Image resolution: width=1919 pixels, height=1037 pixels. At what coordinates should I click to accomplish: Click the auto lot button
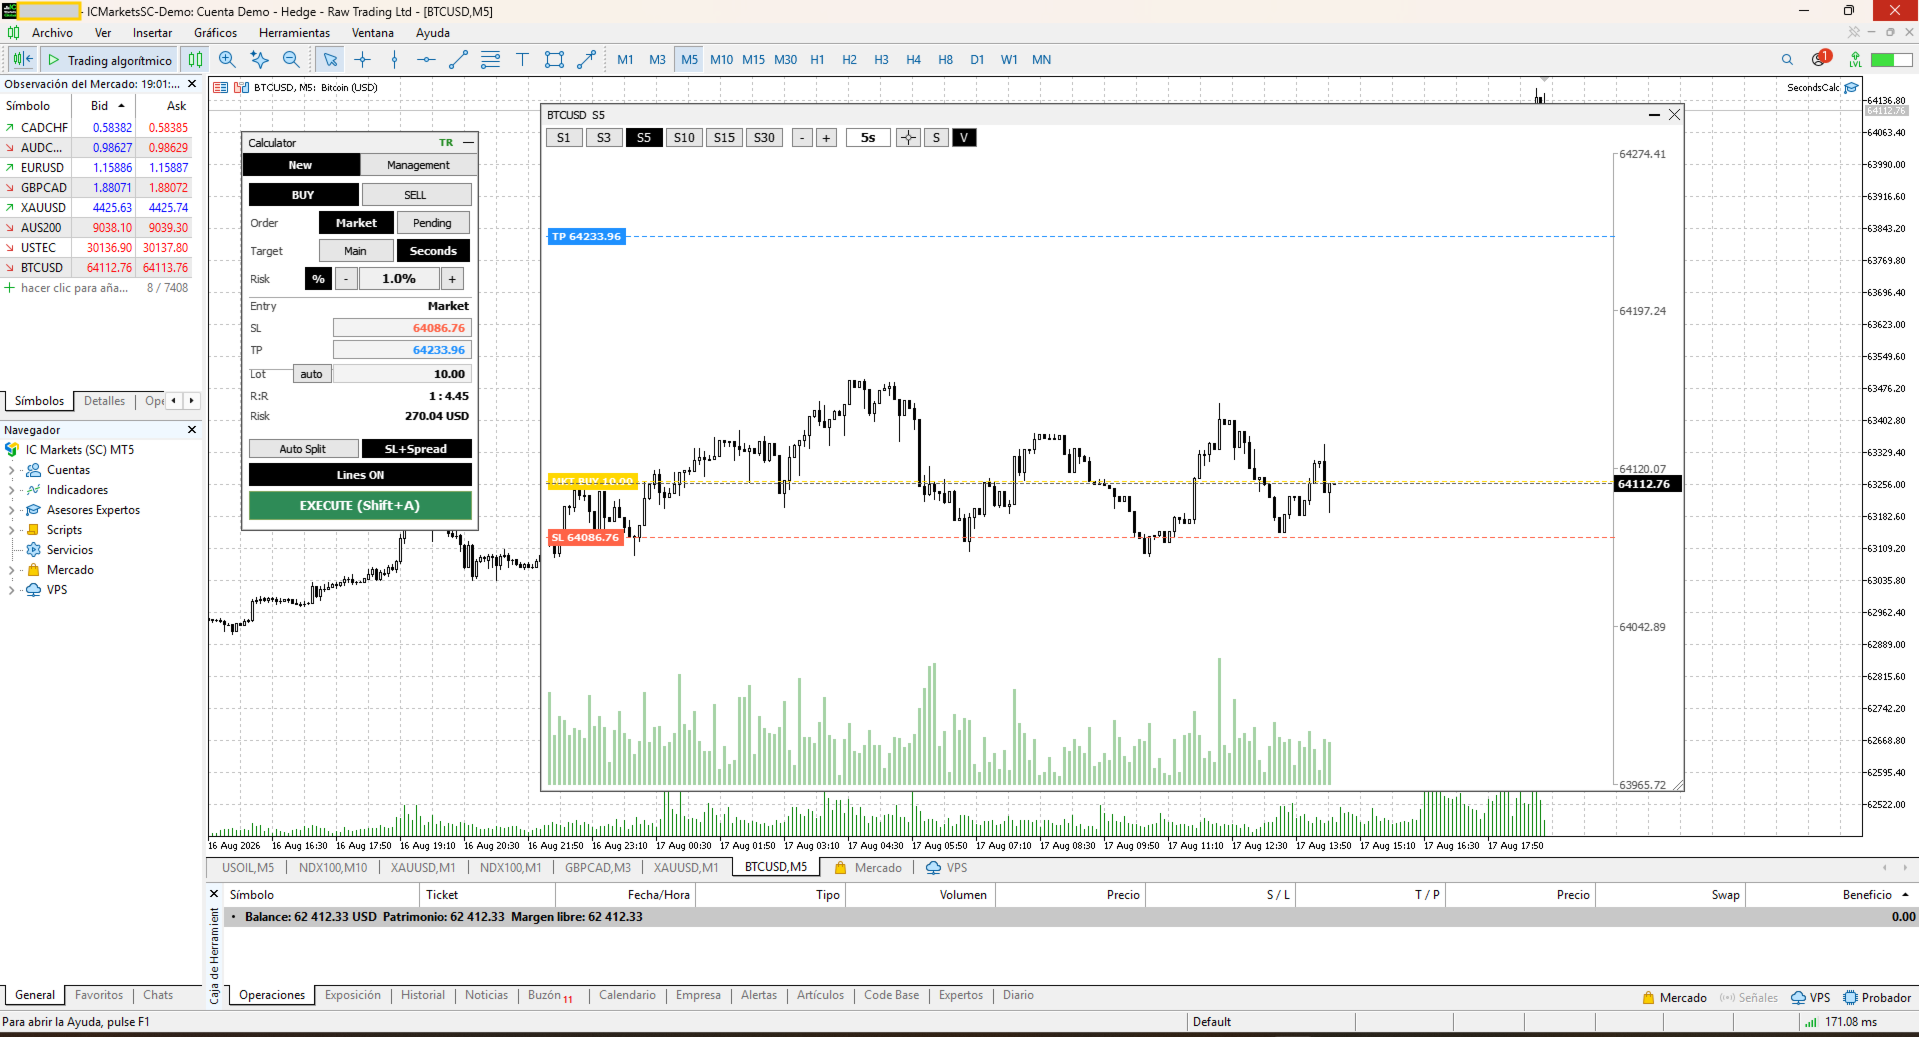(312, 374)
